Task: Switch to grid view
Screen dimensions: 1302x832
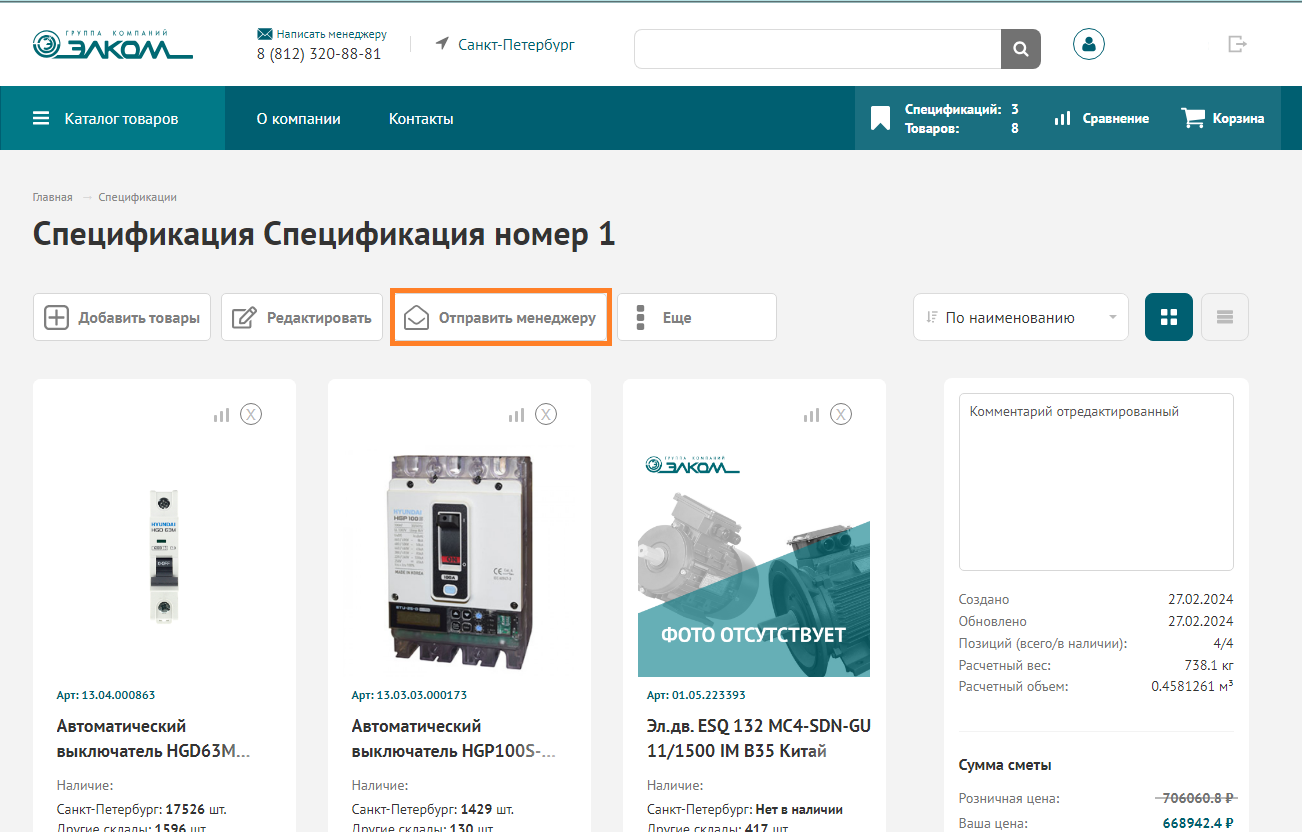Action: [x=1168, y=317]
